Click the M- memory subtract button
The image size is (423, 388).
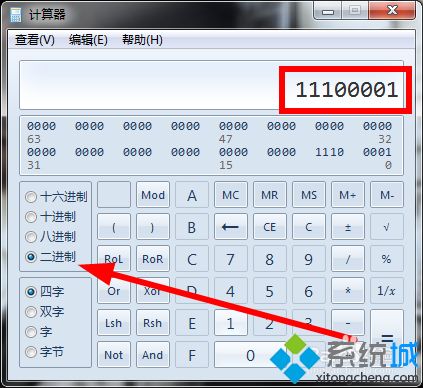click(387, 195)
